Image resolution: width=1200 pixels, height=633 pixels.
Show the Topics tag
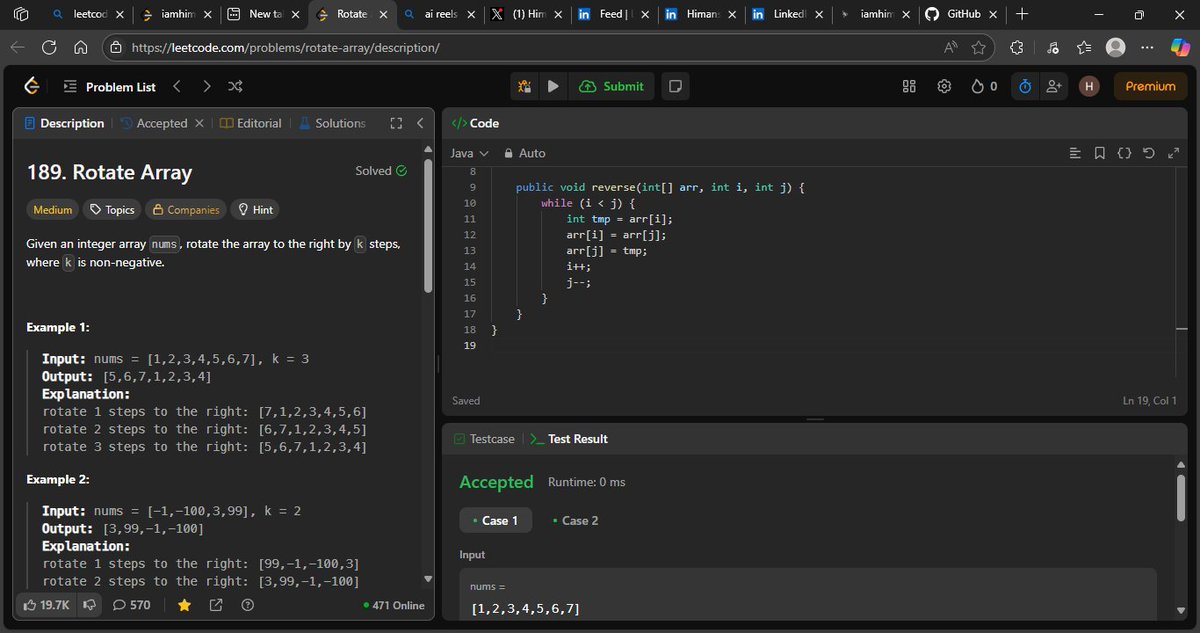[x=112, y=210]
